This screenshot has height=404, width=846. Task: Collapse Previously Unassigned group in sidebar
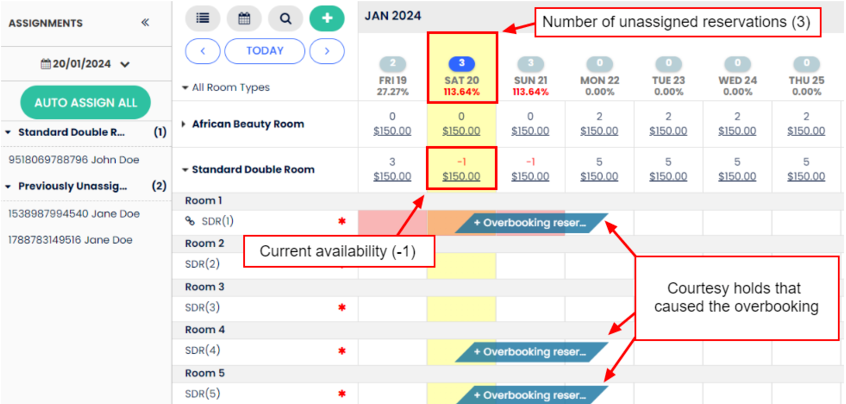point(9,186)
